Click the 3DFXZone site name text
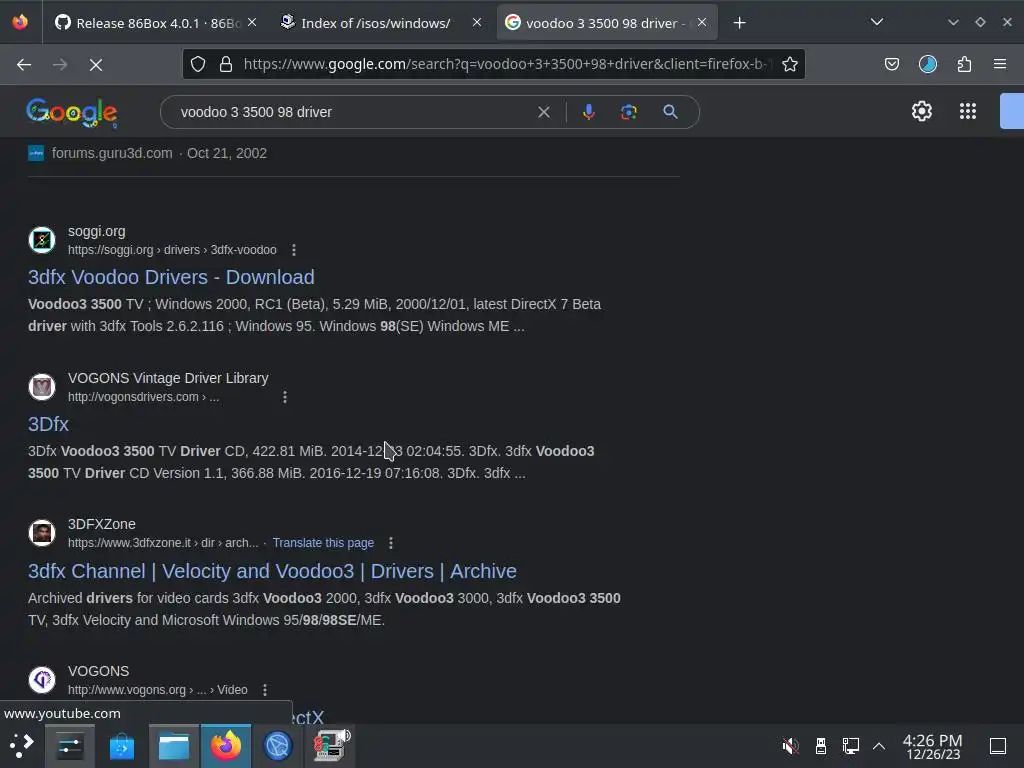 [x=102, y=524]
